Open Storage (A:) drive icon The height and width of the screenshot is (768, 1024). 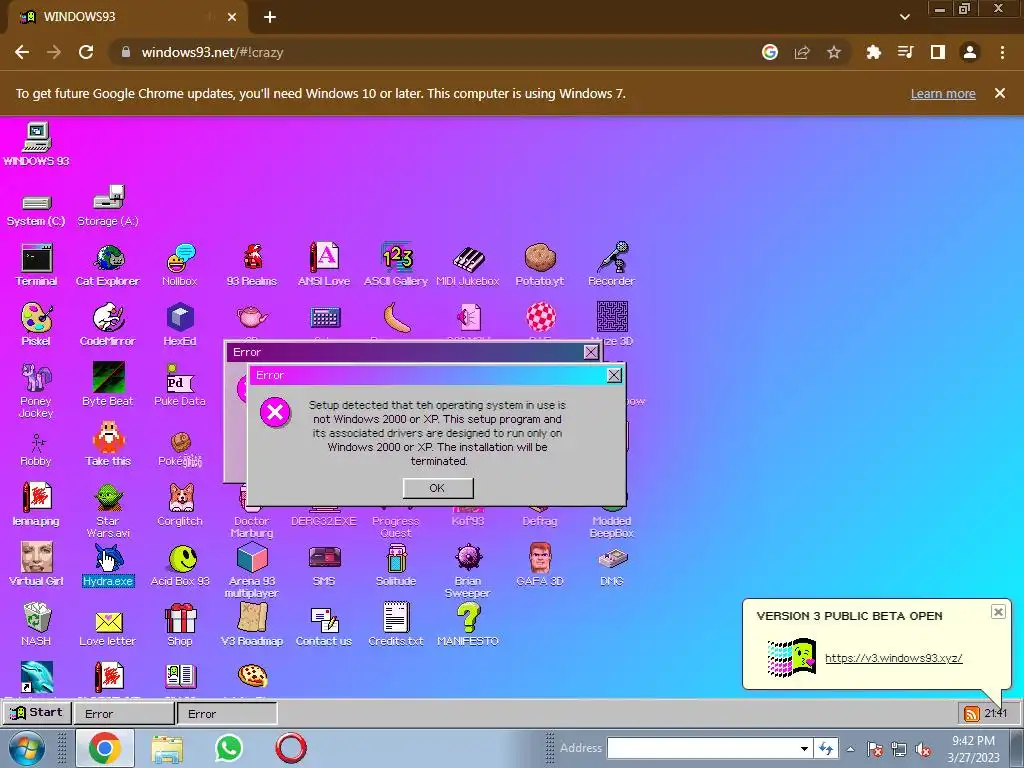point(108,205)
